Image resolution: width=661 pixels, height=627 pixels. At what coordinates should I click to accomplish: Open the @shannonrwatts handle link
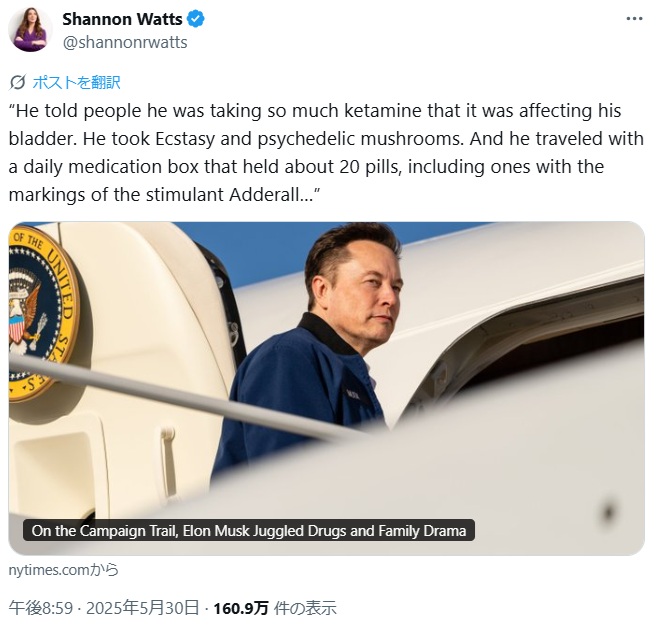[x=125, y=42]
